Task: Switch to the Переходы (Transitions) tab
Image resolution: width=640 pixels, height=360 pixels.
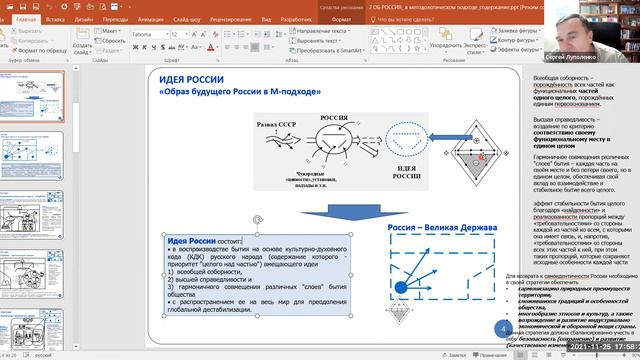Action: tap(115, 19)
